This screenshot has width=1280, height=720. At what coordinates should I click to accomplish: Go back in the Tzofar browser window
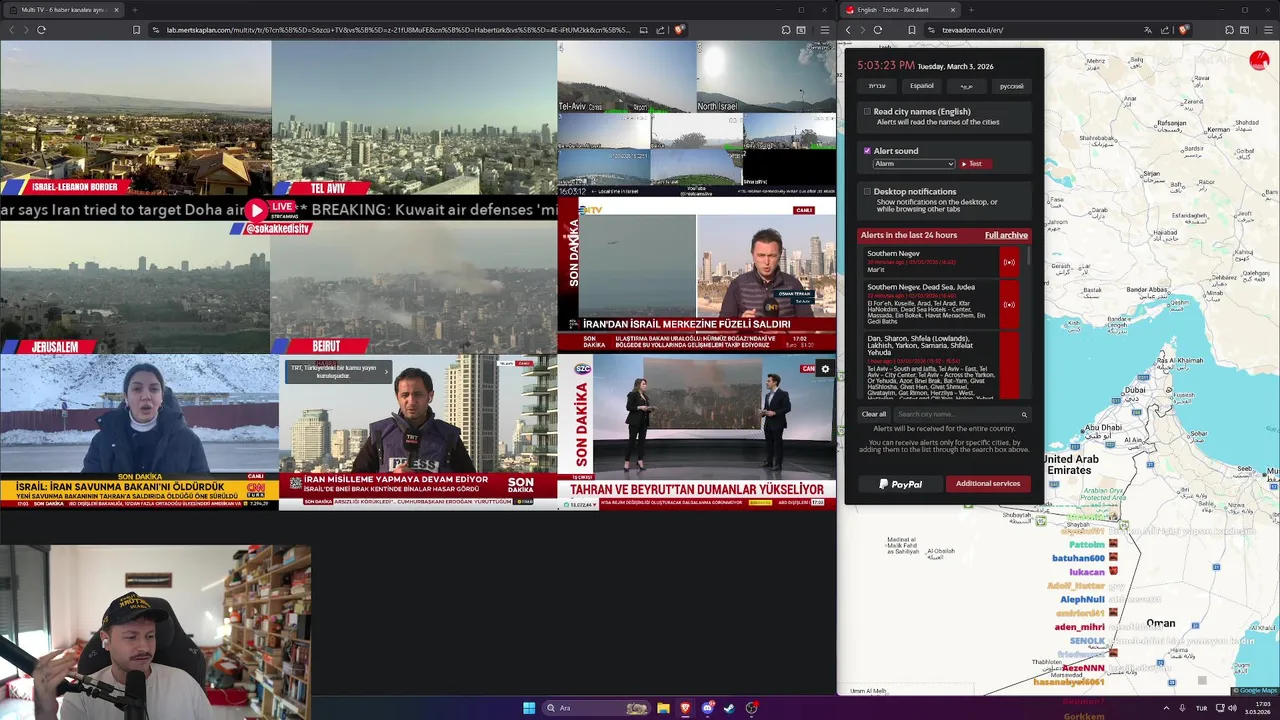point(848,30)
